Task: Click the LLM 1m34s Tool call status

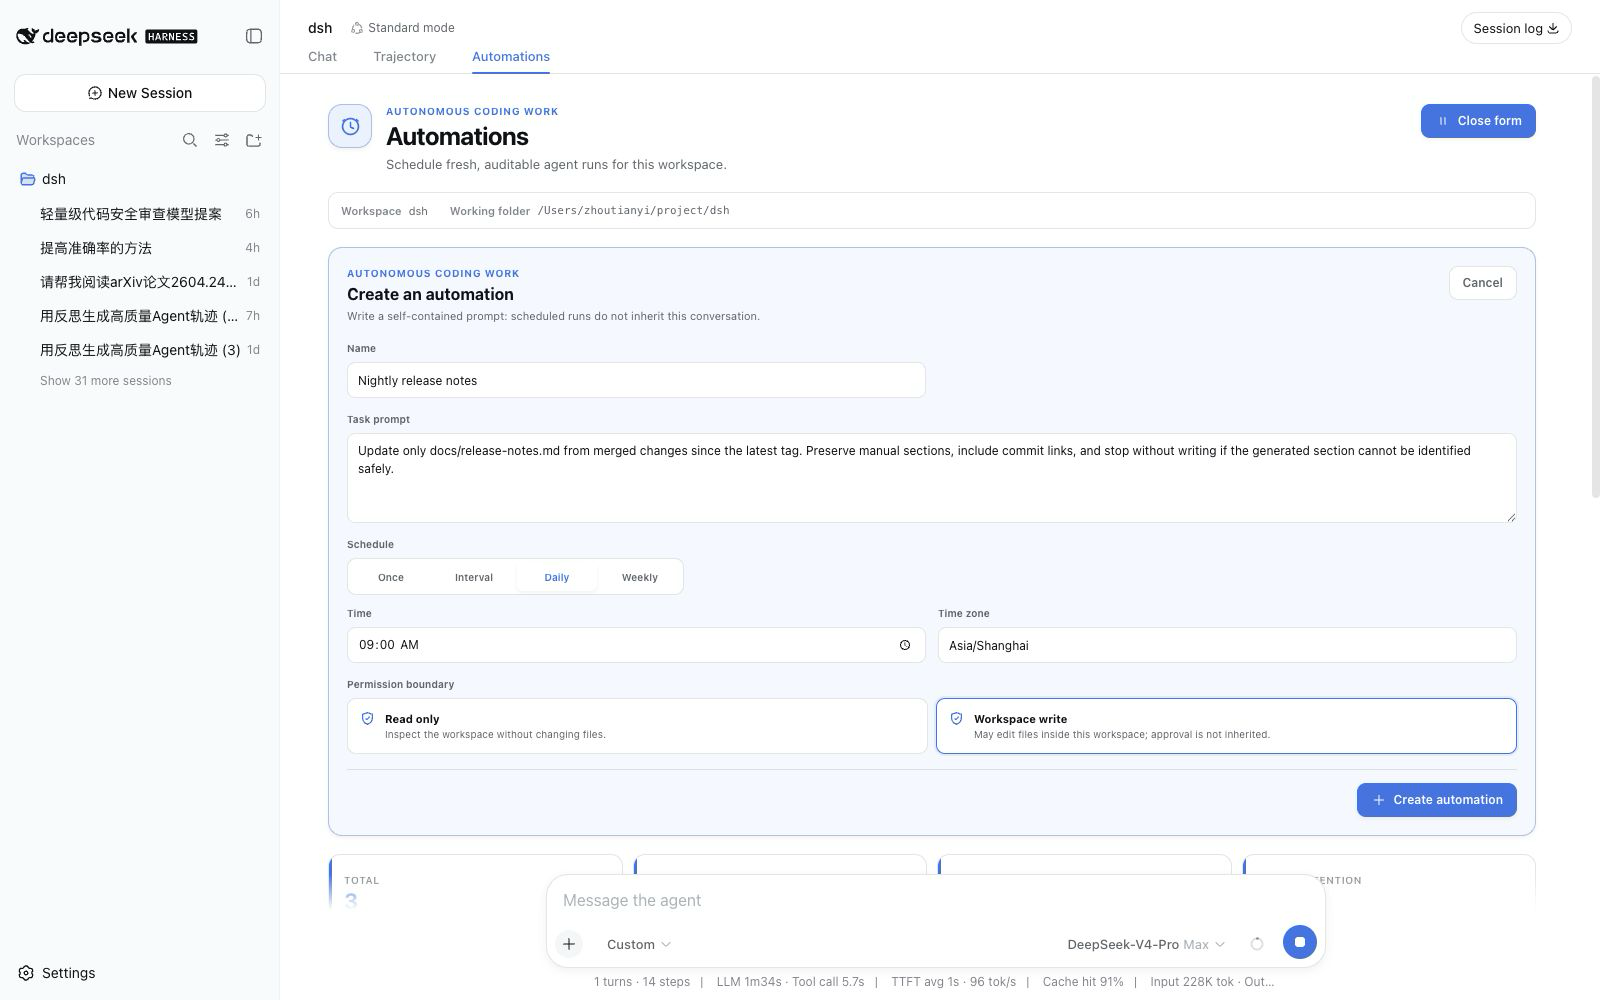Action: tap(790, 982)
